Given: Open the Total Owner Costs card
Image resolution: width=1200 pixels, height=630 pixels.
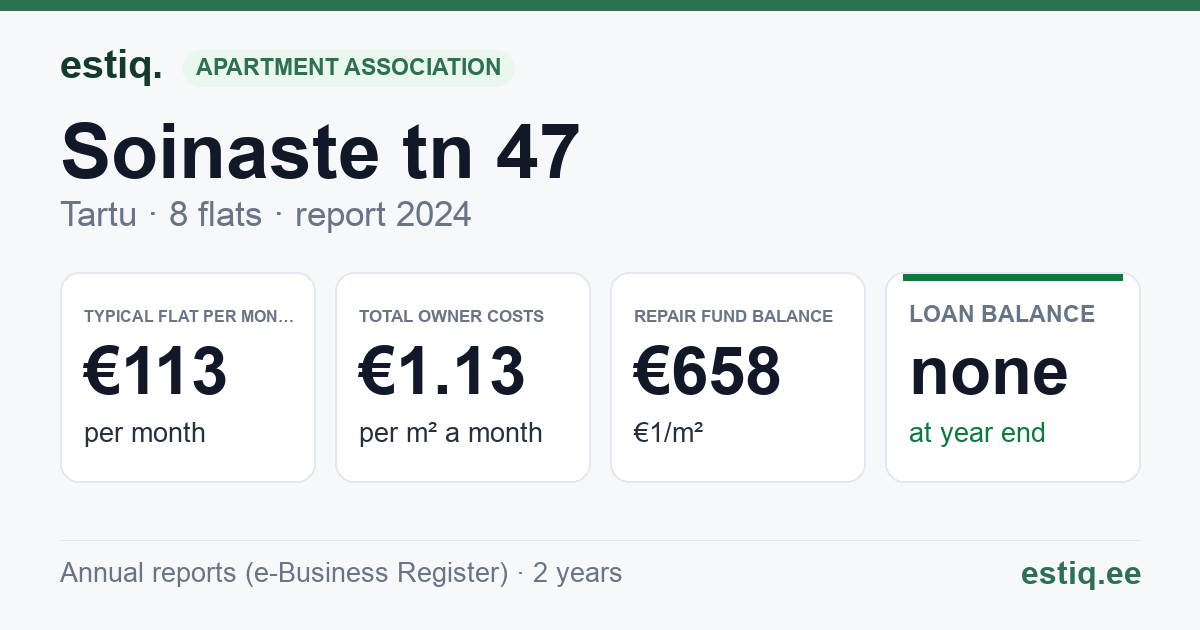Looking at the screenshot, I should [463, 377].
